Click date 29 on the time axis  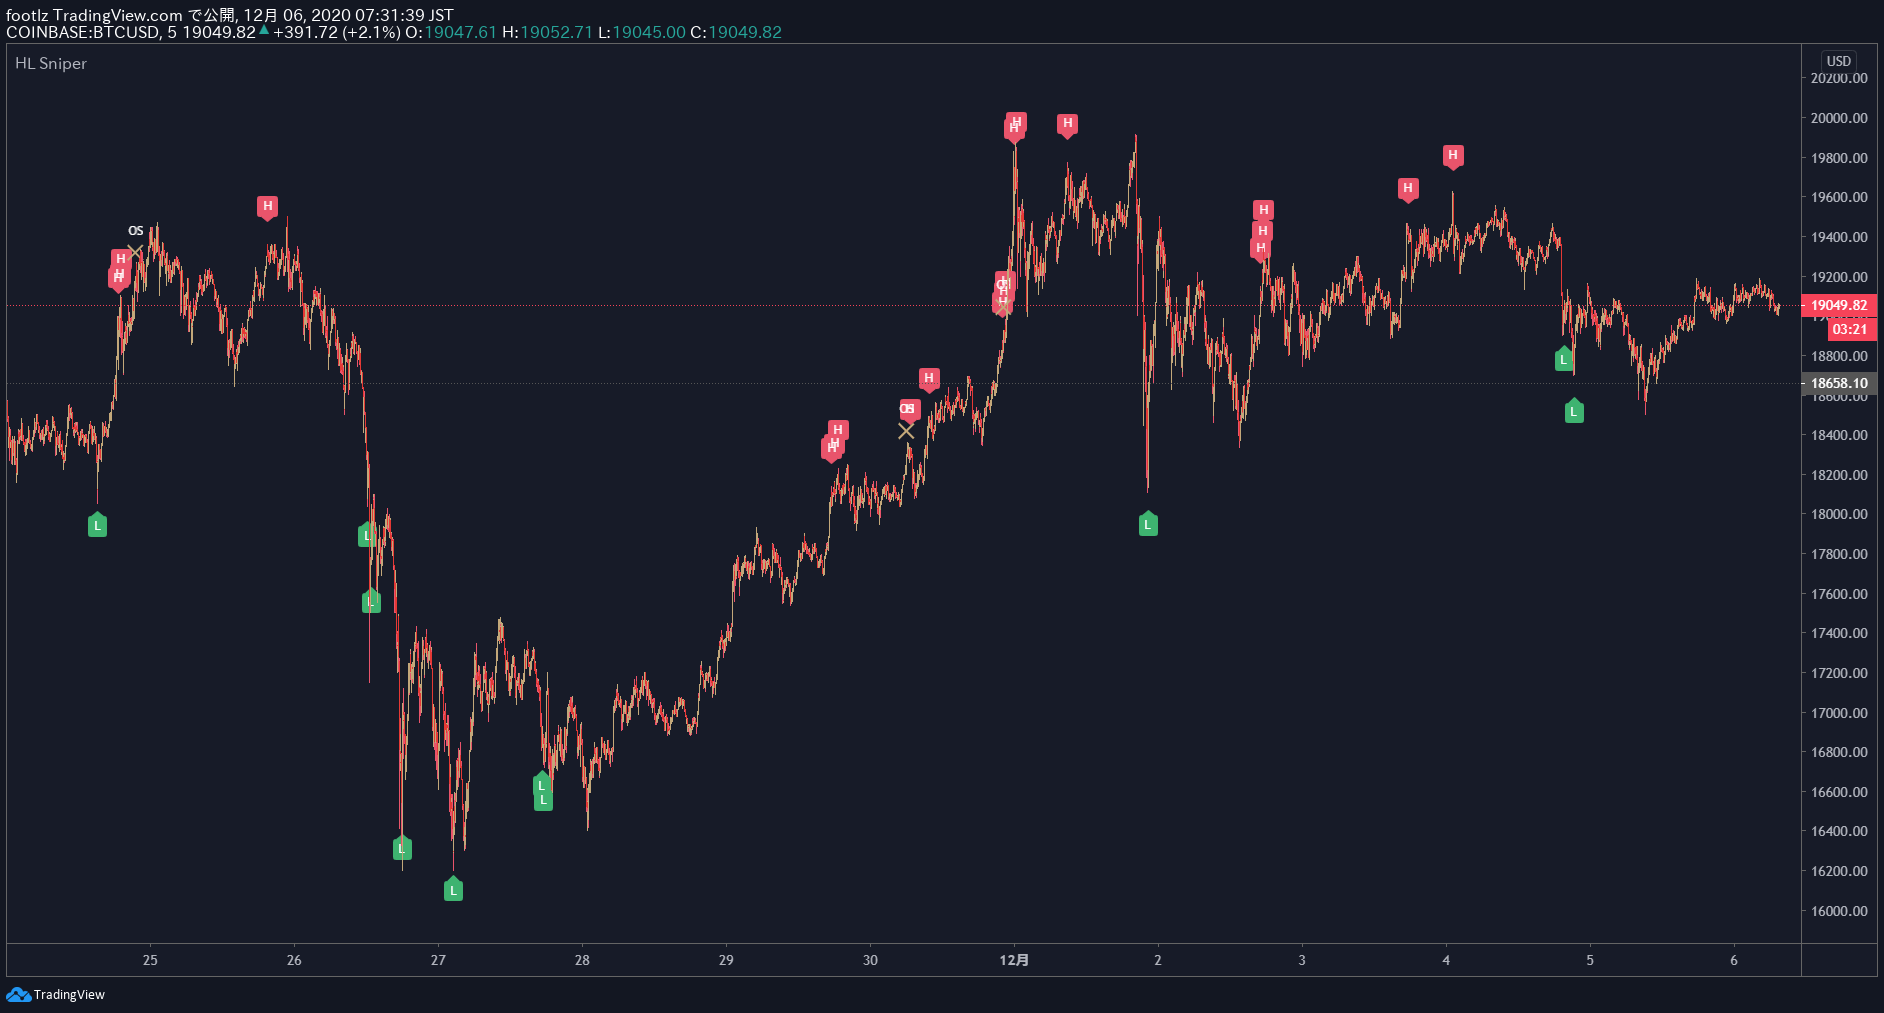tap(726, 960)
